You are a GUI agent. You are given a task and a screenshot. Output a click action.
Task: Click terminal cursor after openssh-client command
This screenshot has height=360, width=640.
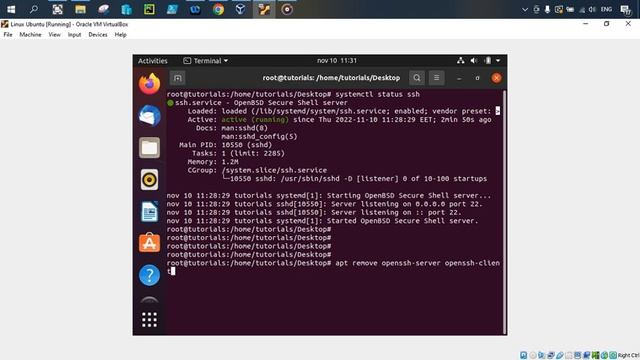[x=173, y=271]
